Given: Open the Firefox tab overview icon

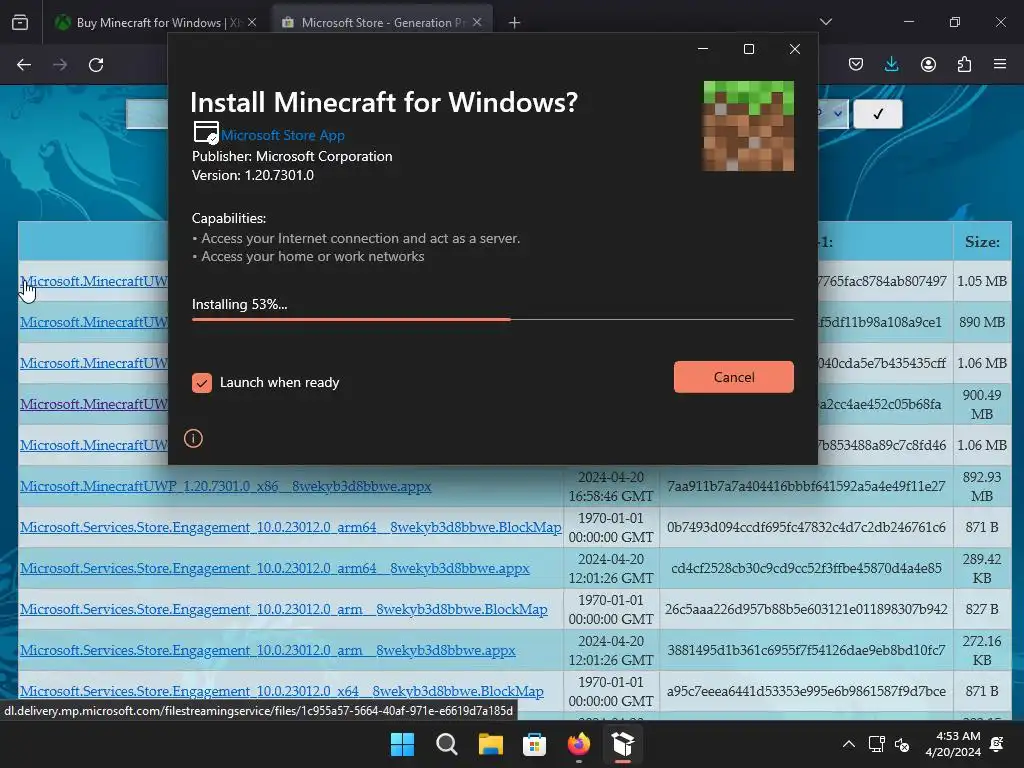Looking at the screenshot, I should [20, 22].
